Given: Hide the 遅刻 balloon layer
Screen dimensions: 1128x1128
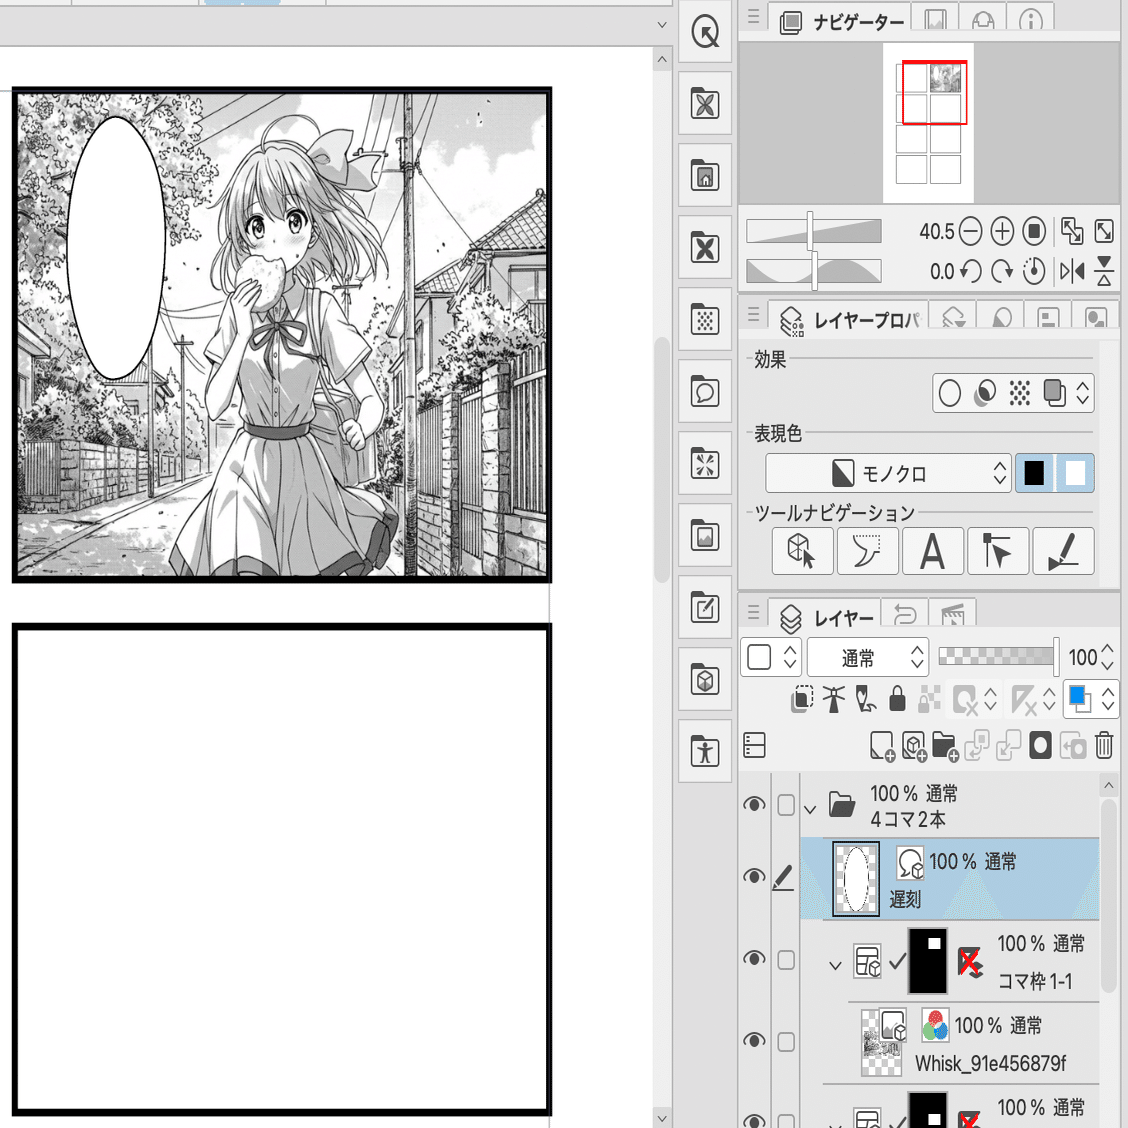Looking at the screenshot, I should tap(755, 877).
